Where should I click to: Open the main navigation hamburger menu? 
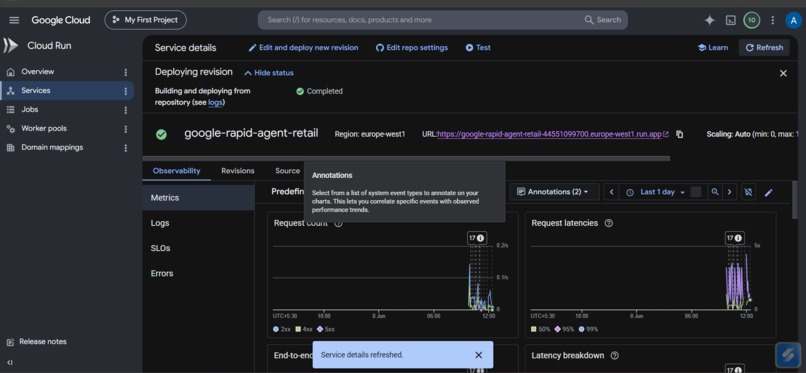14,20
